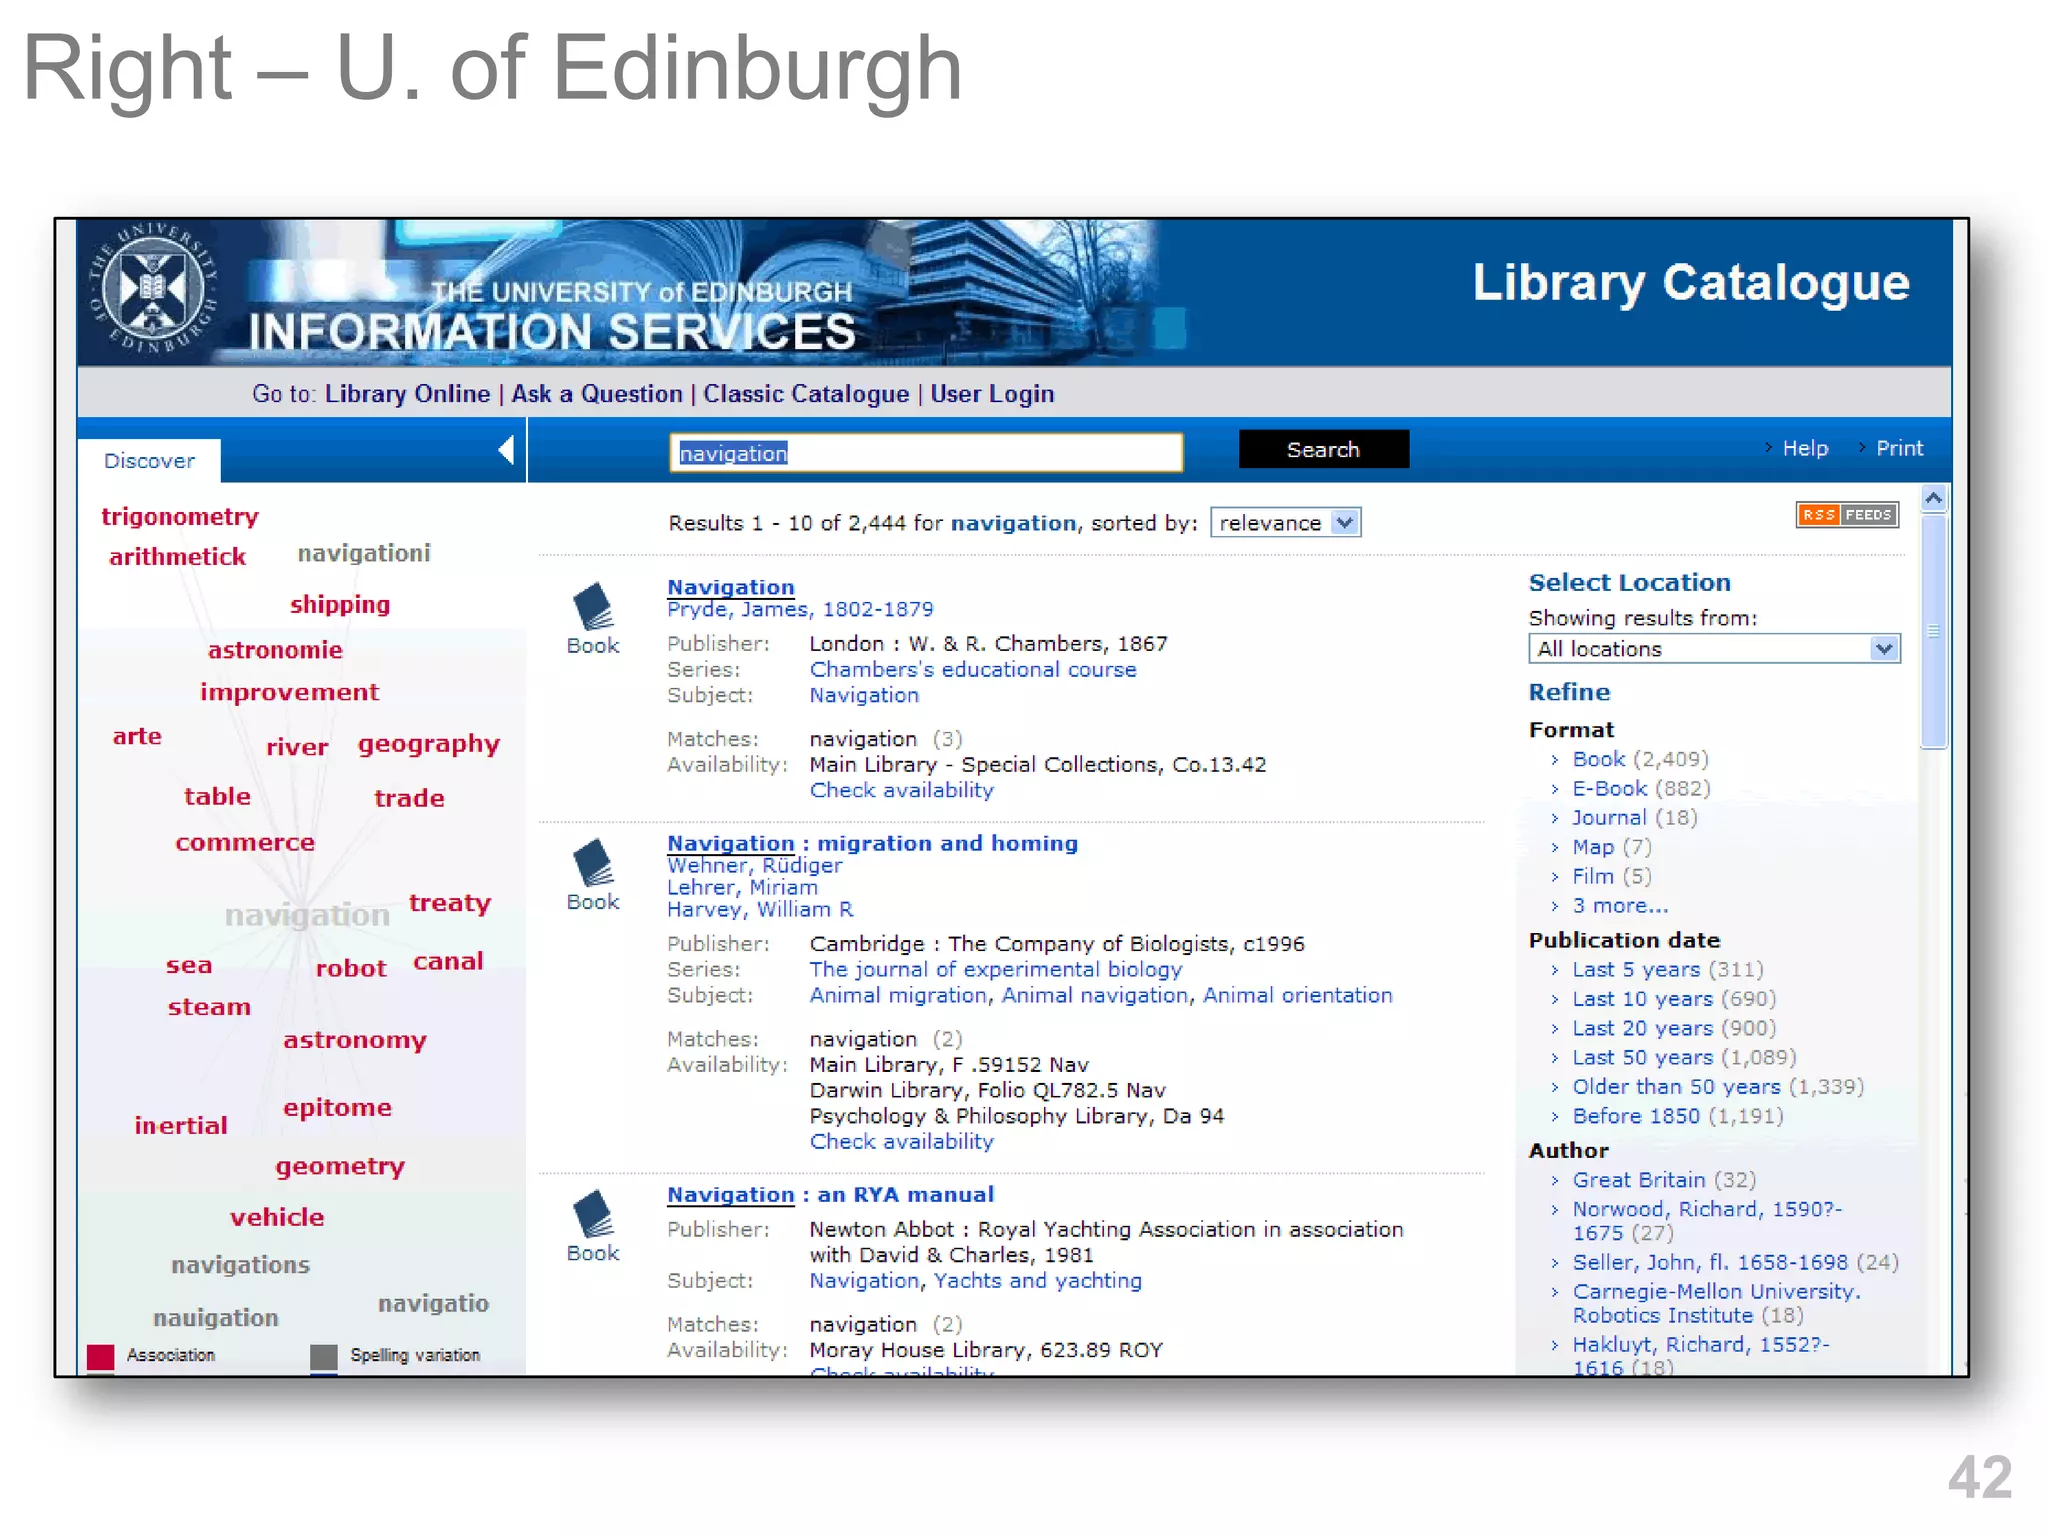Collapse the Discover panel with the arrow
The image size is (2048, 1536).
point(506,450)
